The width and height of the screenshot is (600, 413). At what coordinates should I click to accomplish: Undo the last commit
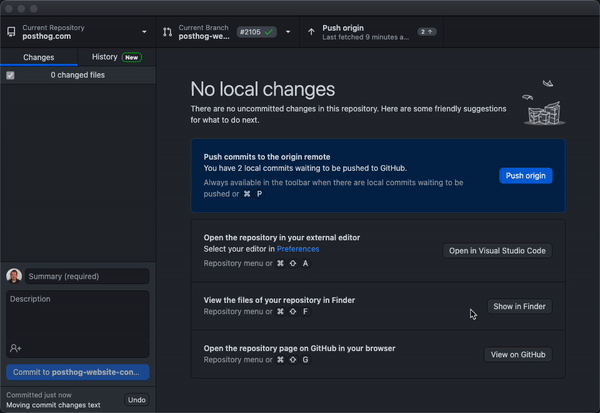click(137, 399)
